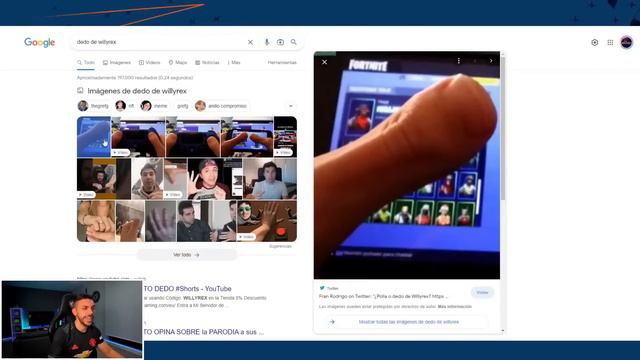The height and width of the screenshot is (360, 640).
Task: Open thumbnail of man with green sunglasses
Action: pyautogui.click(x=267, y=221)
